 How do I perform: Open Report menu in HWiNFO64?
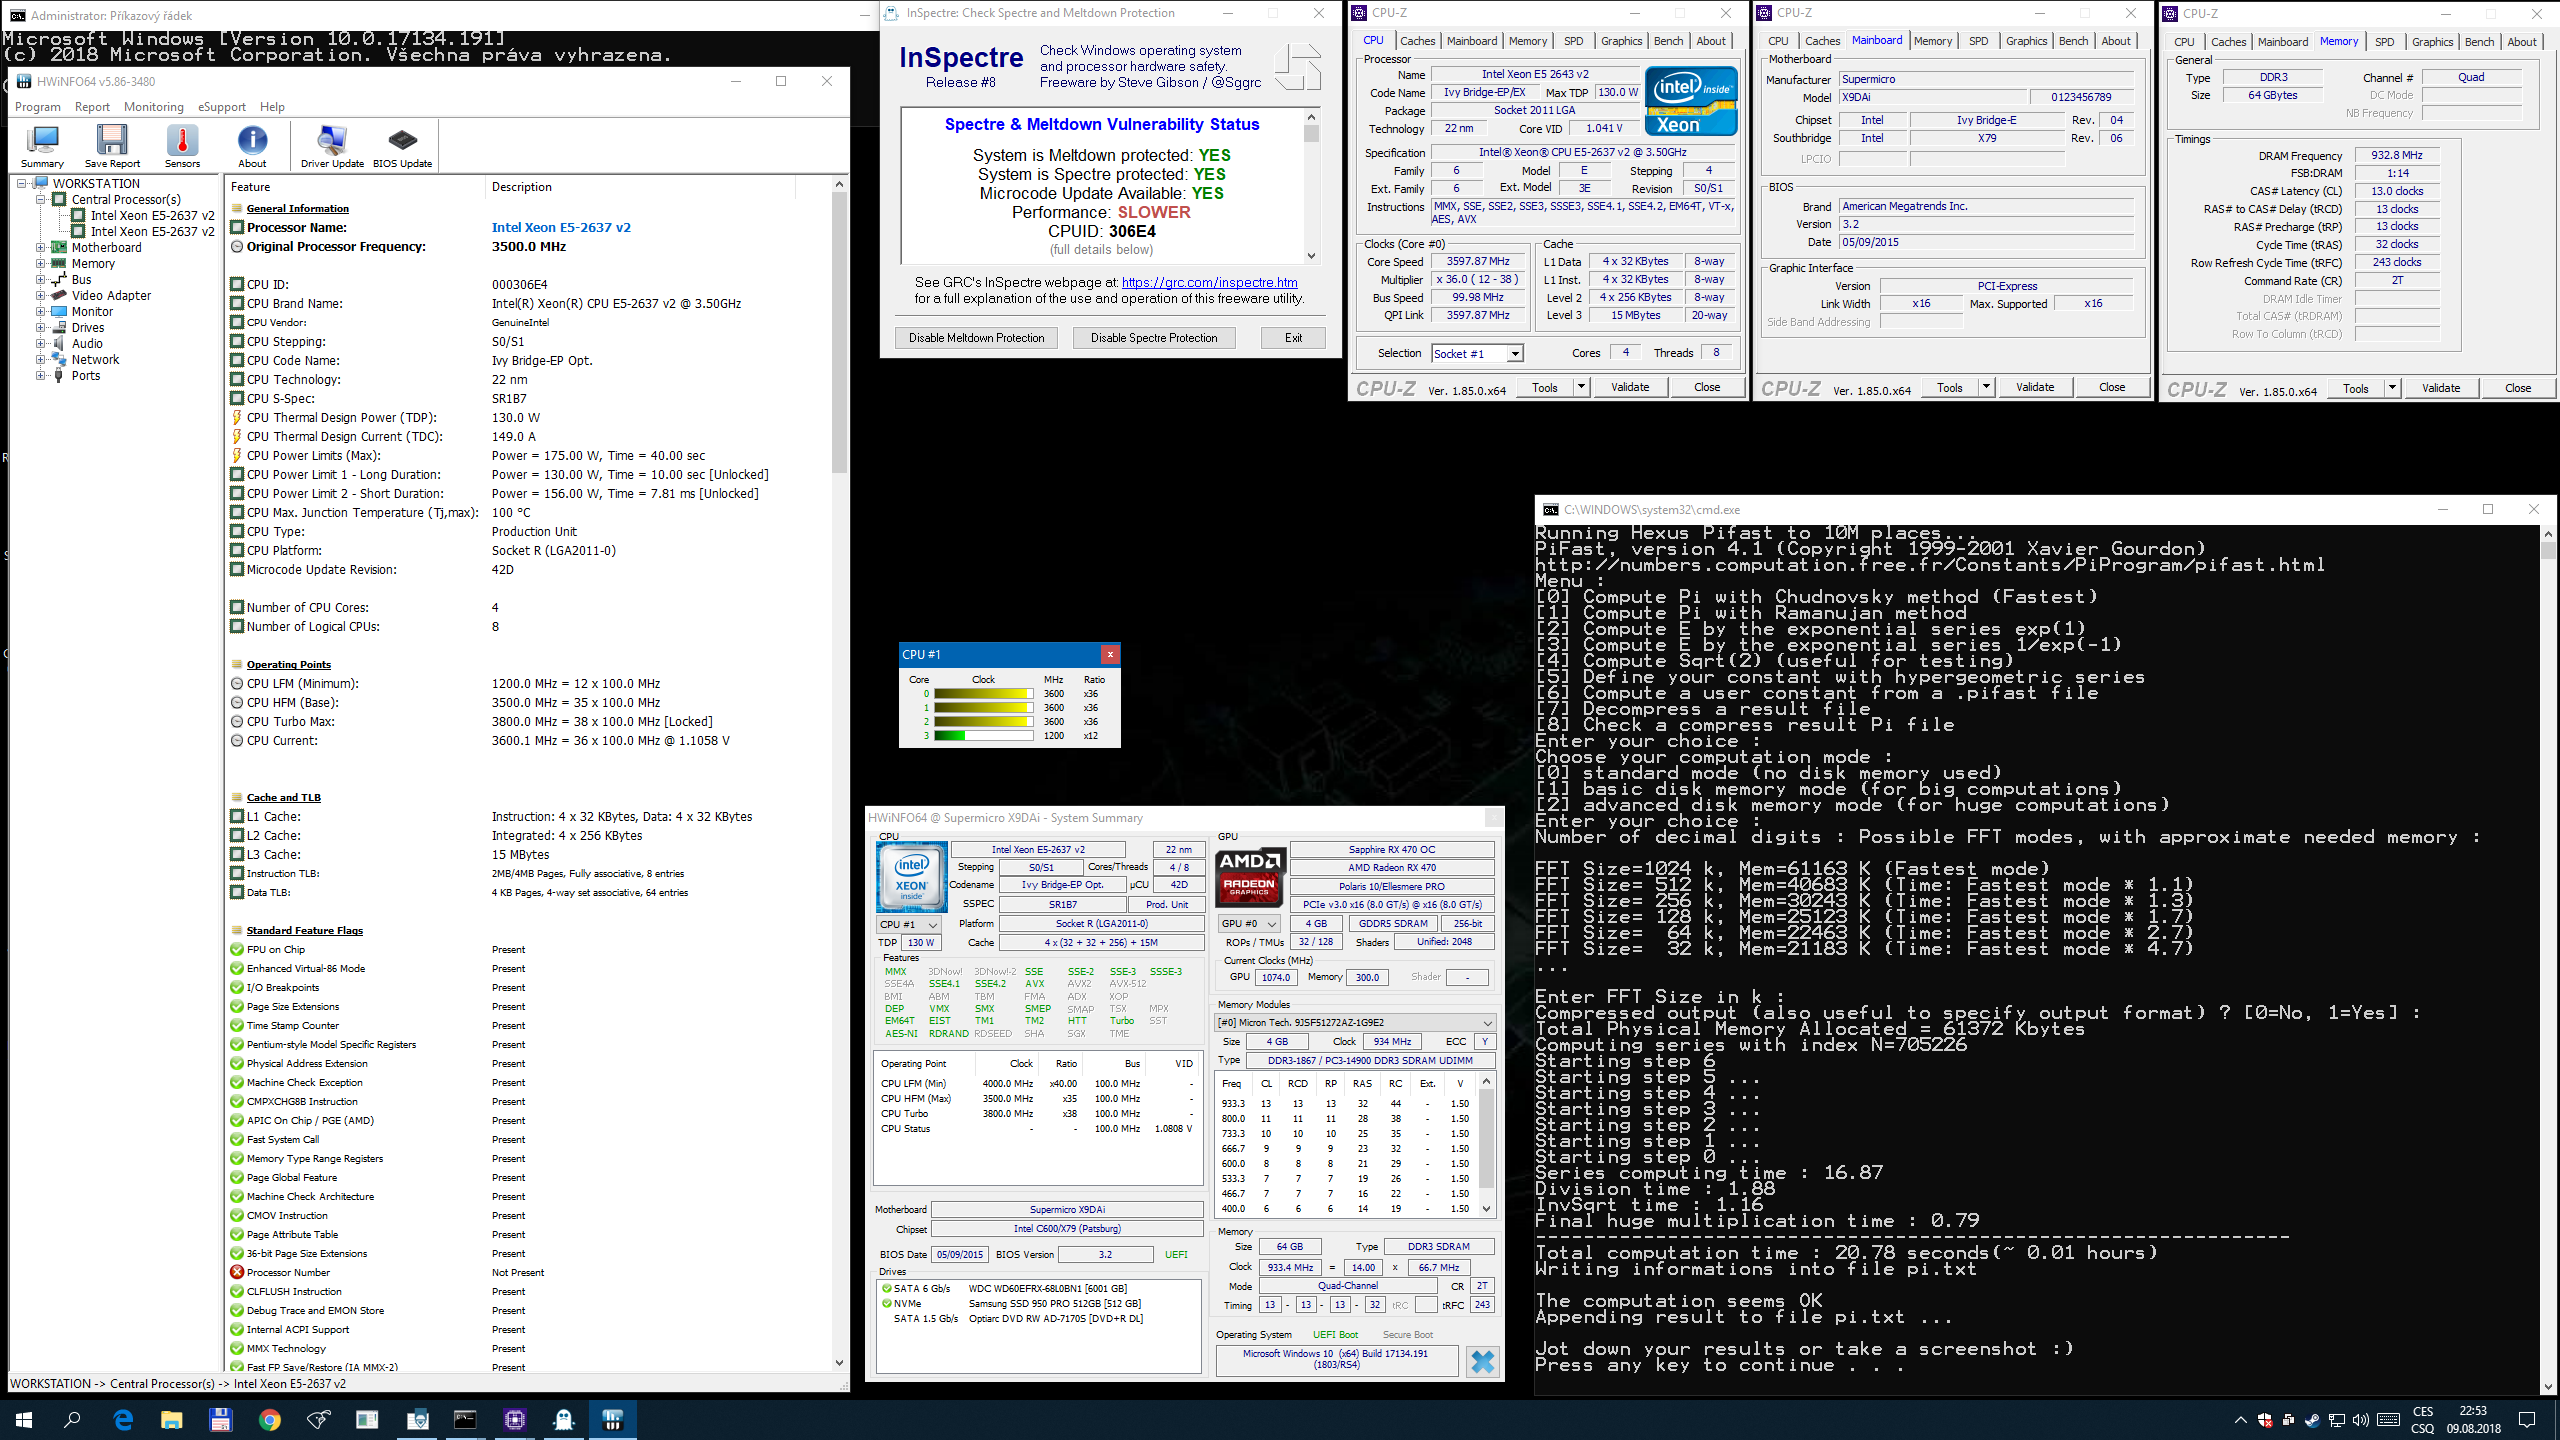pos(92,107)
